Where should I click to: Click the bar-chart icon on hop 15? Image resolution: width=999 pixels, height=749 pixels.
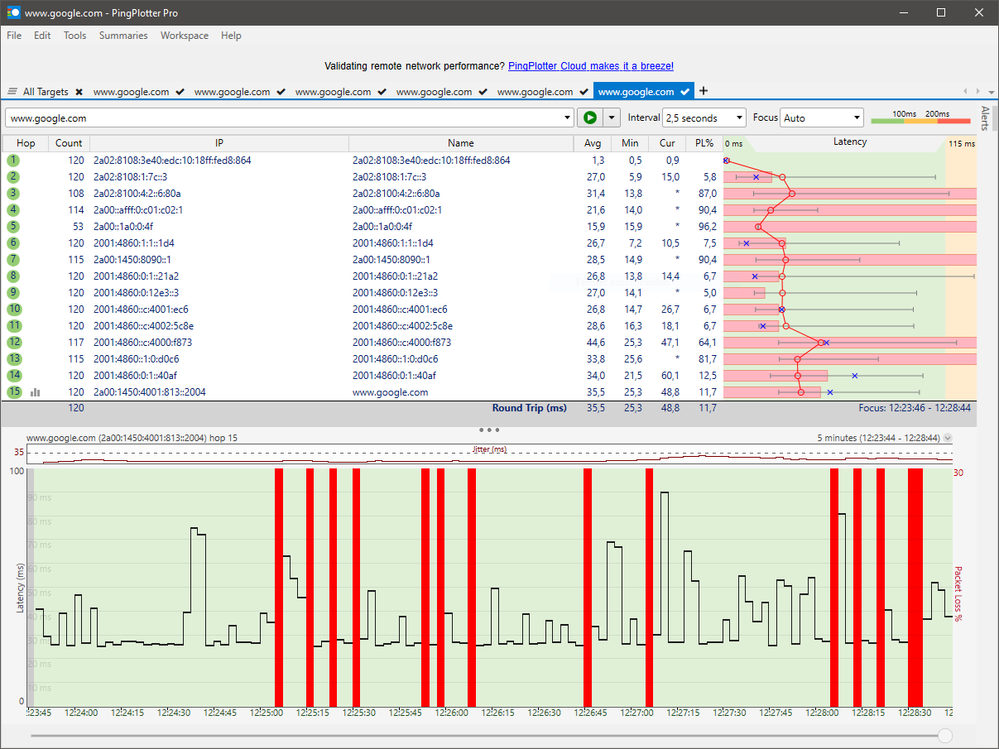[x=37, y=392]
